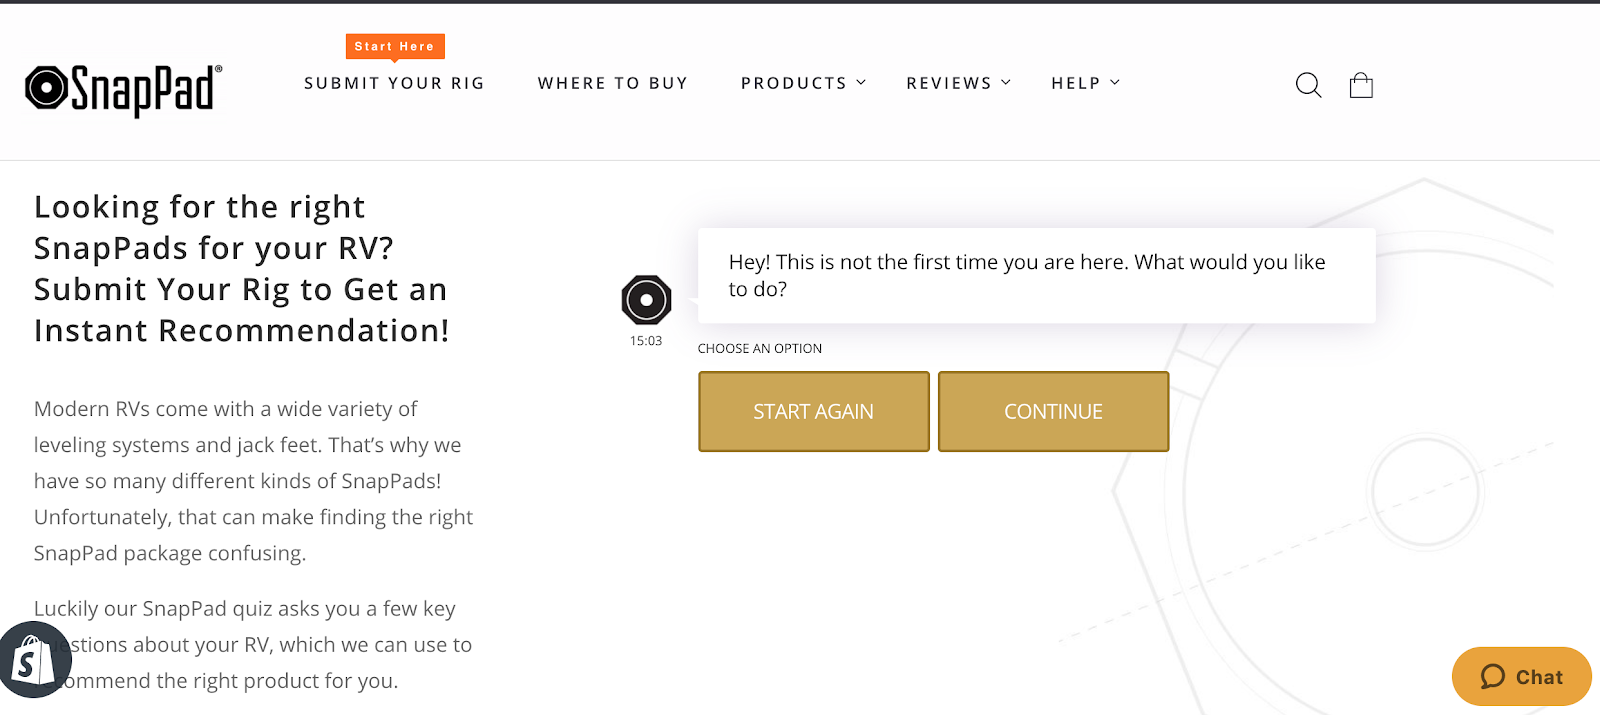
Task: Go to SUBMIT YOUR RIG page
Action: 394,83
